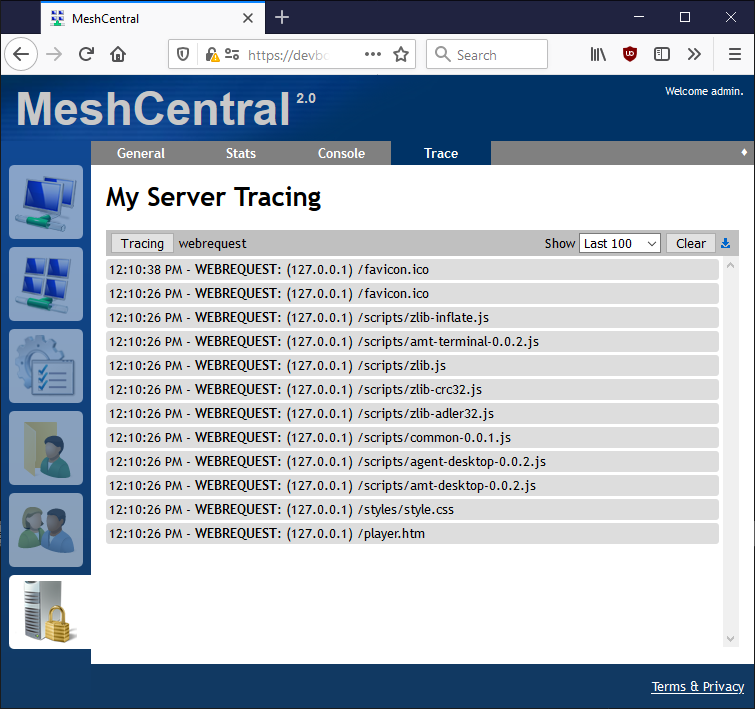Select the /scripts/zlib-crc32.js trace entry
Viewport: 755px width, 709px height.
pos(412,390)
